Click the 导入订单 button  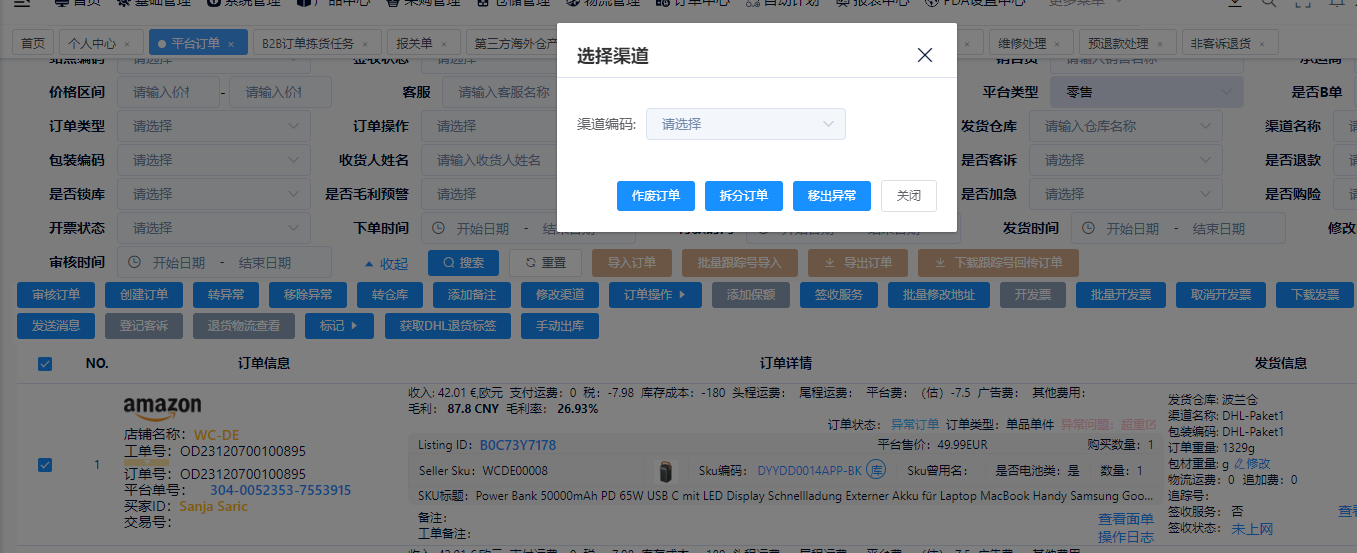[631, 263]
